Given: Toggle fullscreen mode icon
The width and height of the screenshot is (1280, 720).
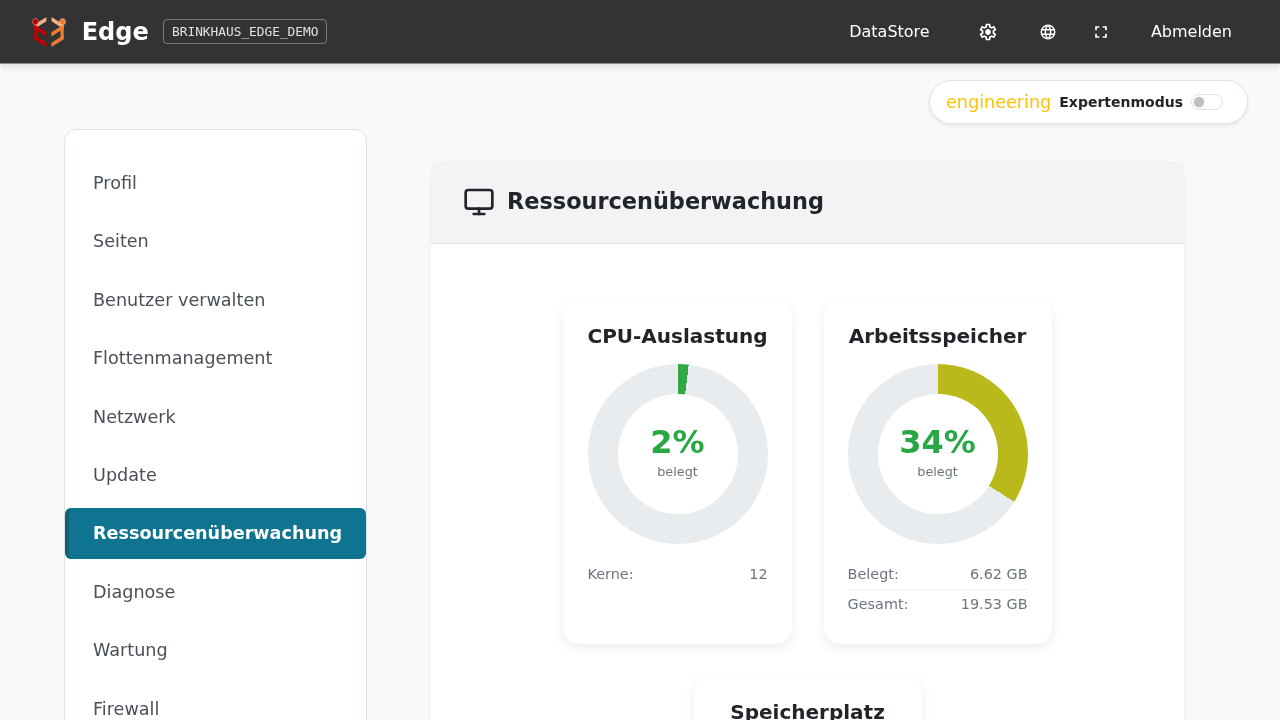Looking at the screenshot, I should [1101, 32].
